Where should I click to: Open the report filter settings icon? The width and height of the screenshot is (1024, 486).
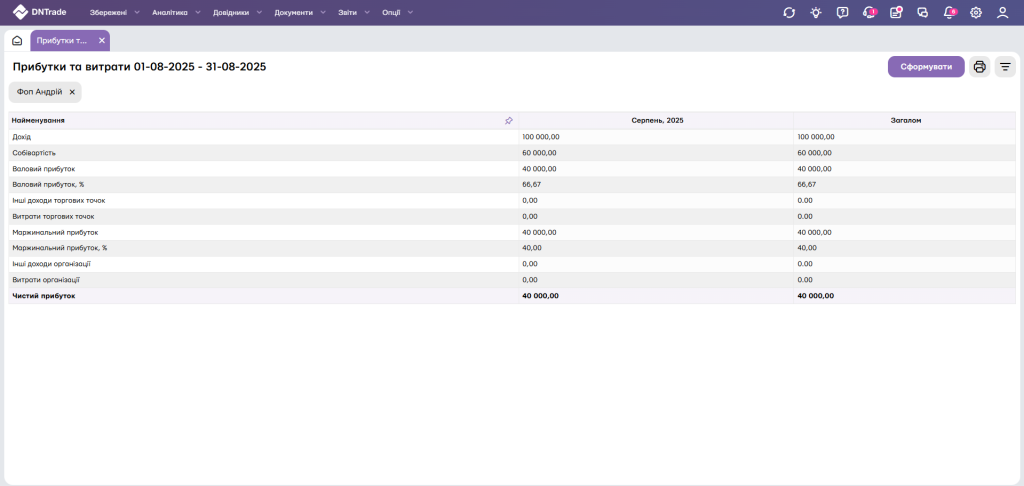point(1005,67)
